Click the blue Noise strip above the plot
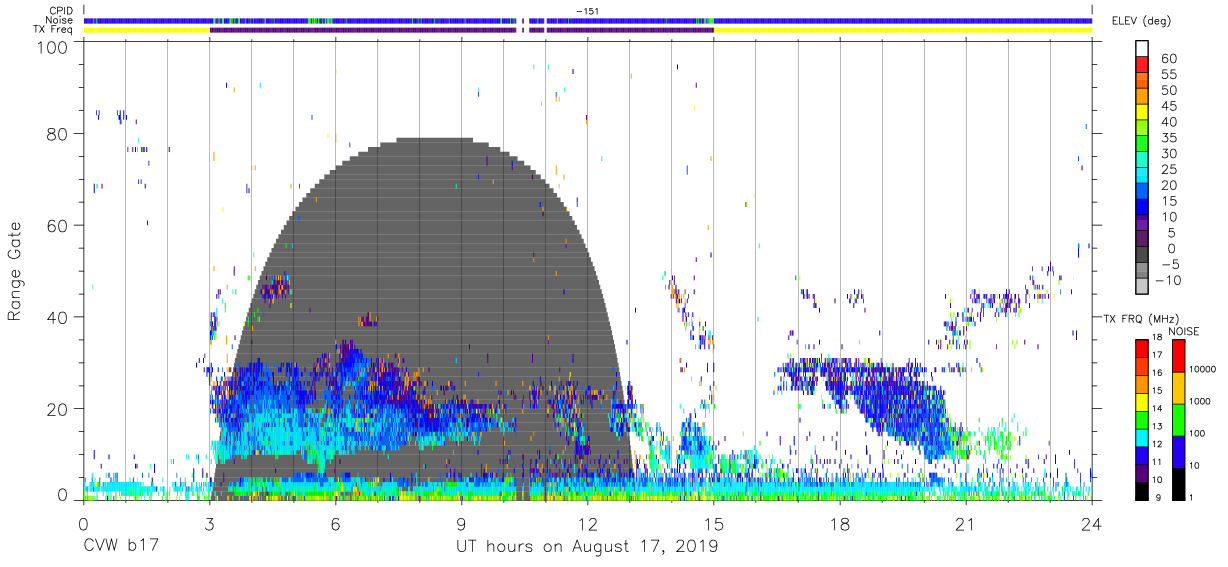 [588, 20]
